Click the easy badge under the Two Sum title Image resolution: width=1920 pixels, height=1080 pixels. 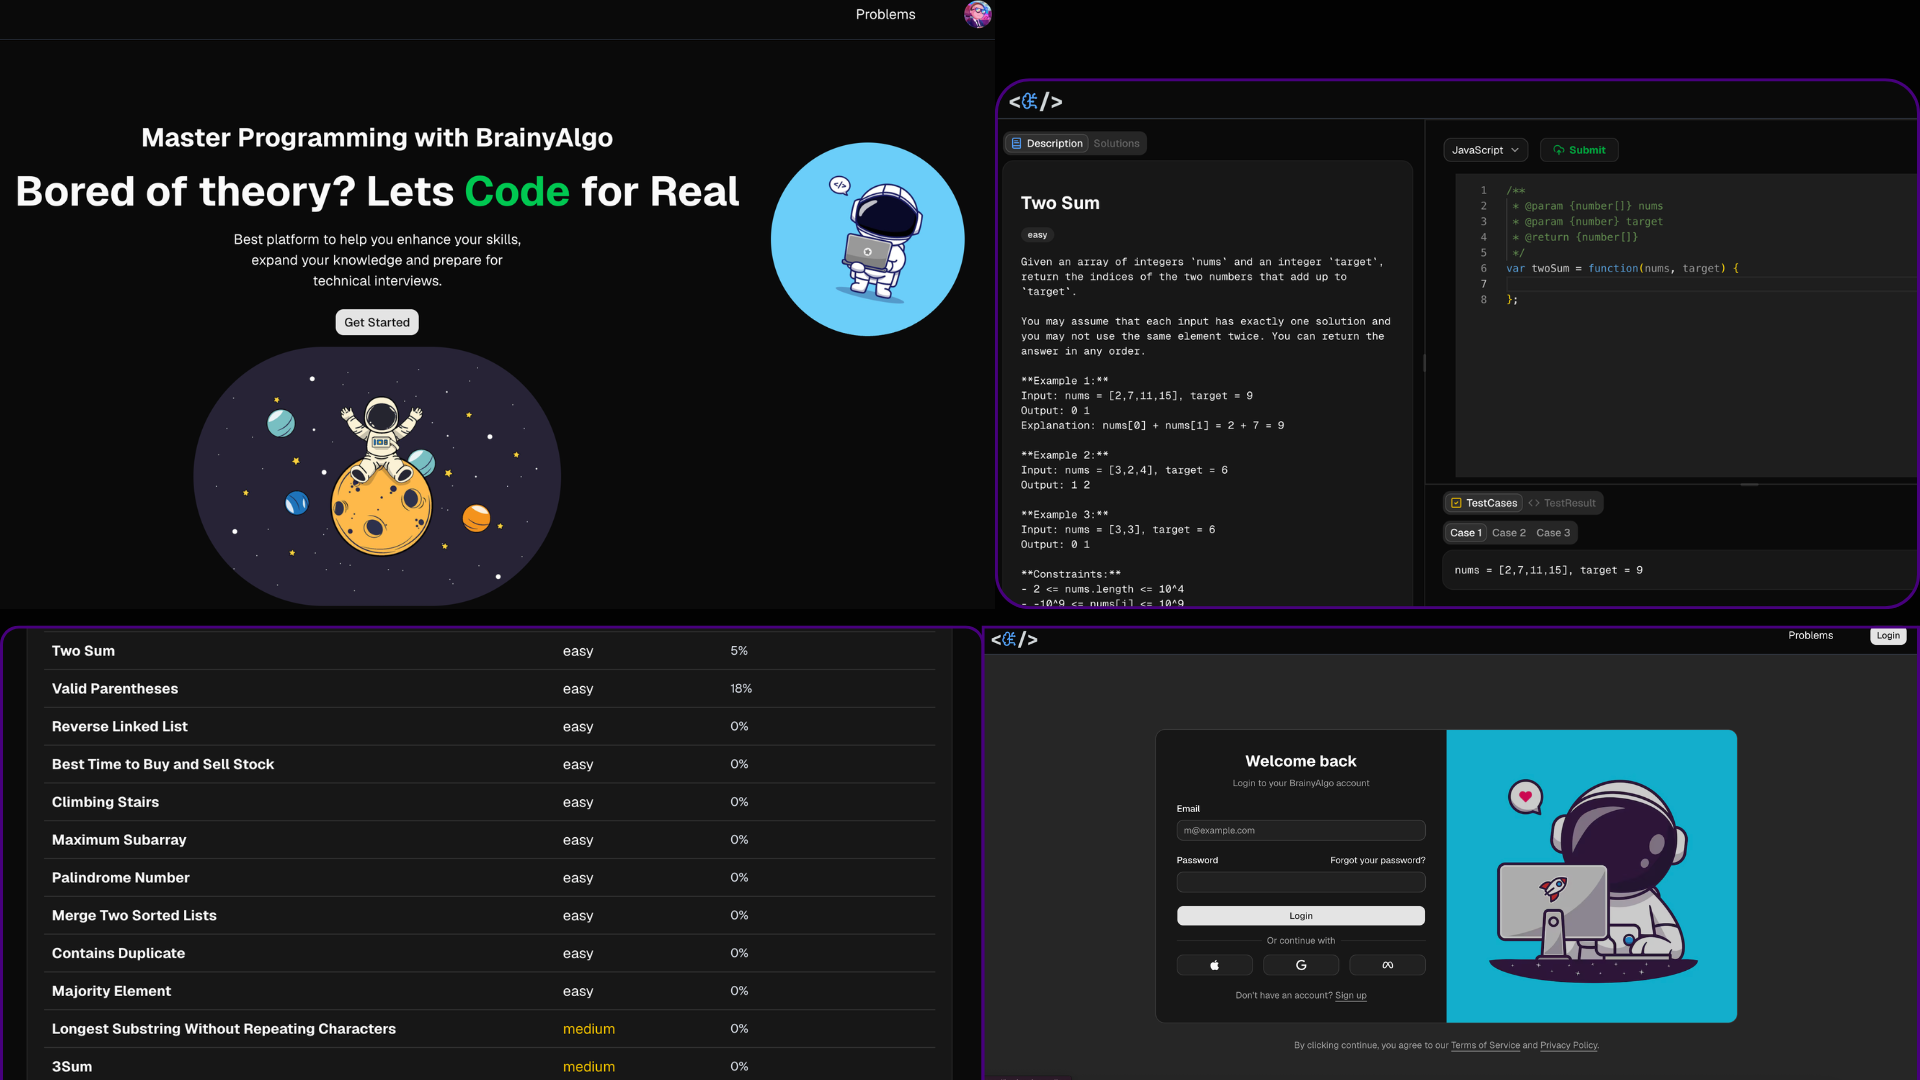tap(1037, 235)
